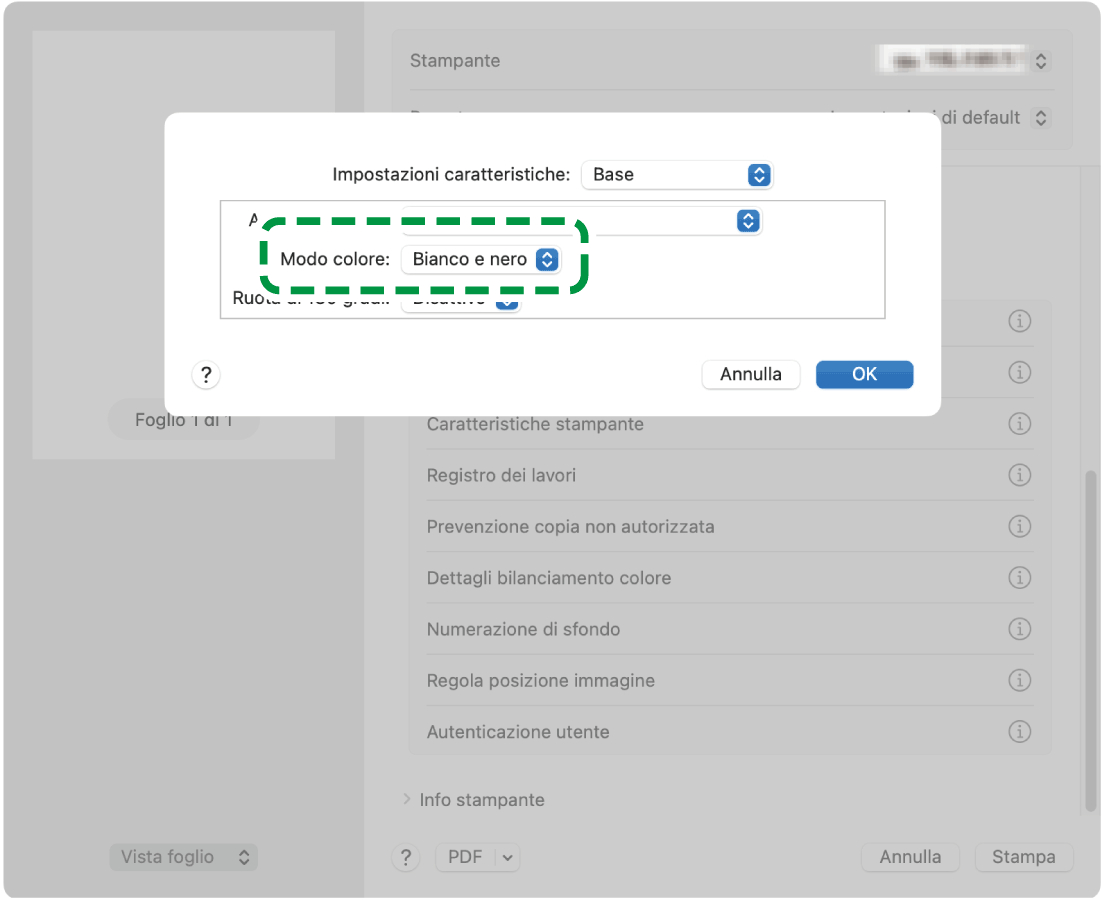1102x900 pixels.
Task: Select the Caratteristiche stampante row
Action: [x=730, y=424]
